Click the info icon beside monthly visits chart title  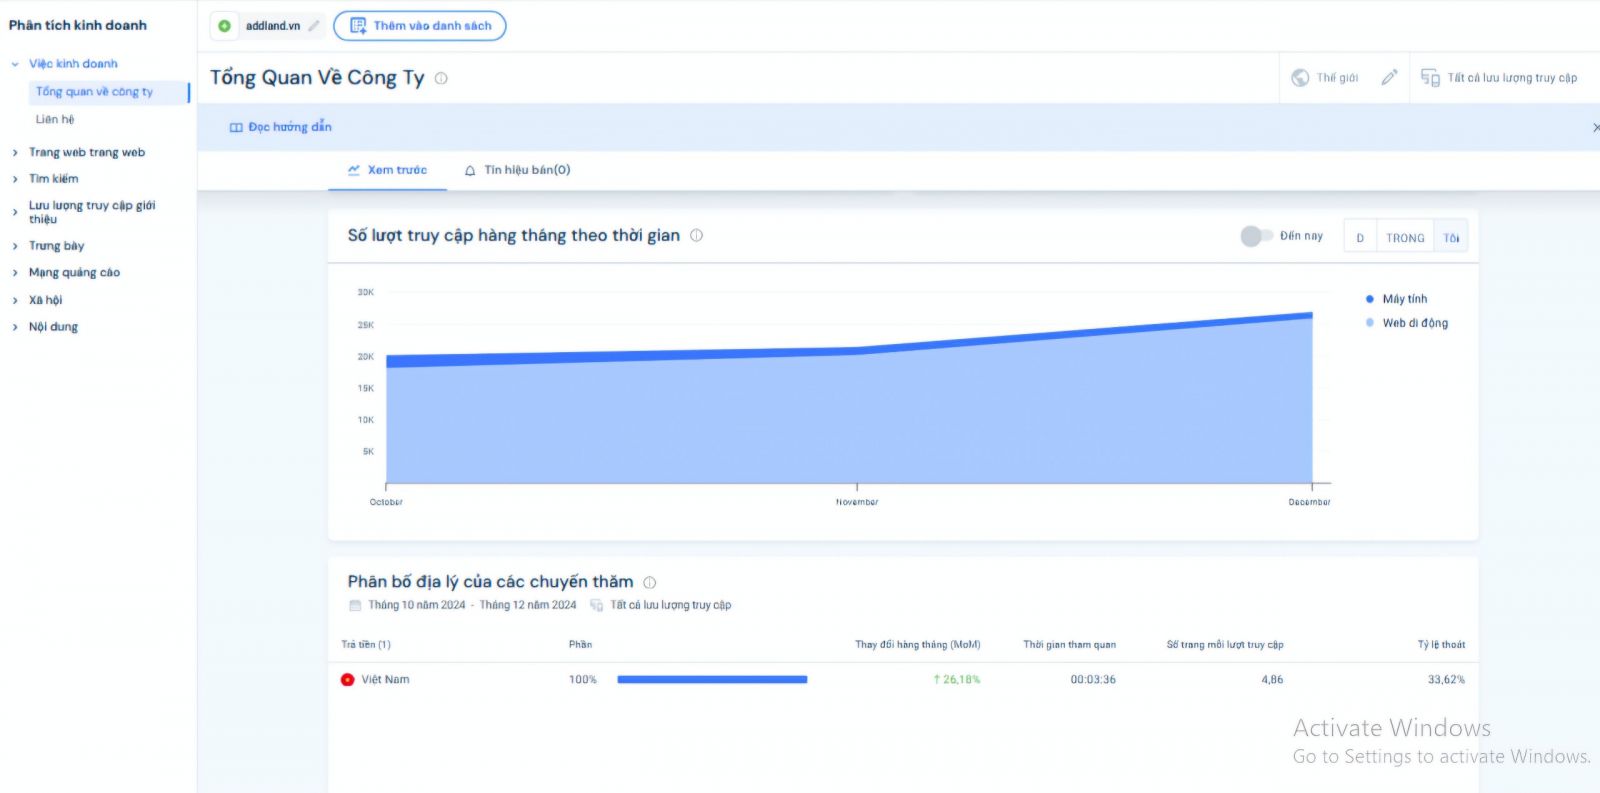point(696,236)
